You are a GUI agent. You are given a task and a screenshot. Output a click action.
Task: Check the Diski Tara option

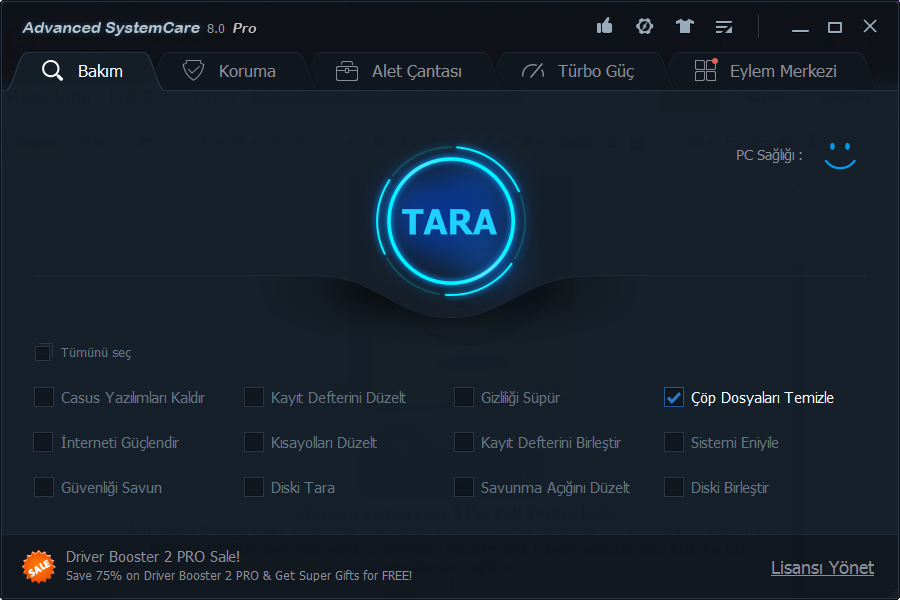(x=254, y=487)
